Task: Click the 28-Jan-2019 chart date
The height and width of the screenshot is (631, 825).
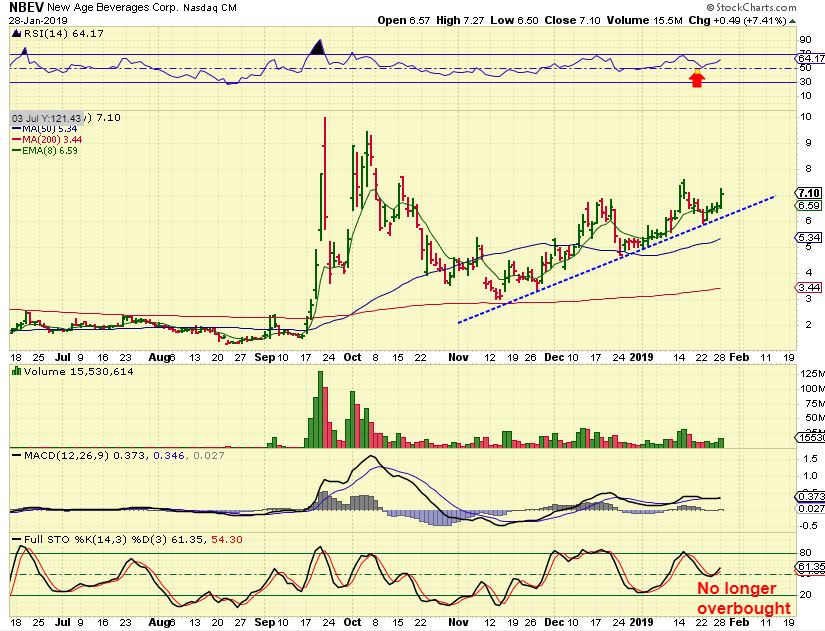Action: (38, 21)
